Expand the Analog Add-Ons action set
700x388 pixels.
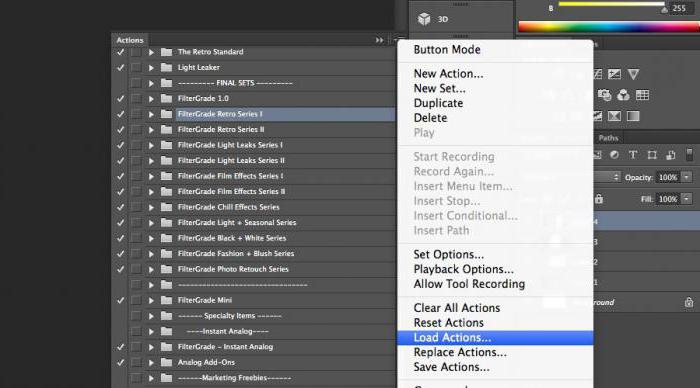point(151,363)
